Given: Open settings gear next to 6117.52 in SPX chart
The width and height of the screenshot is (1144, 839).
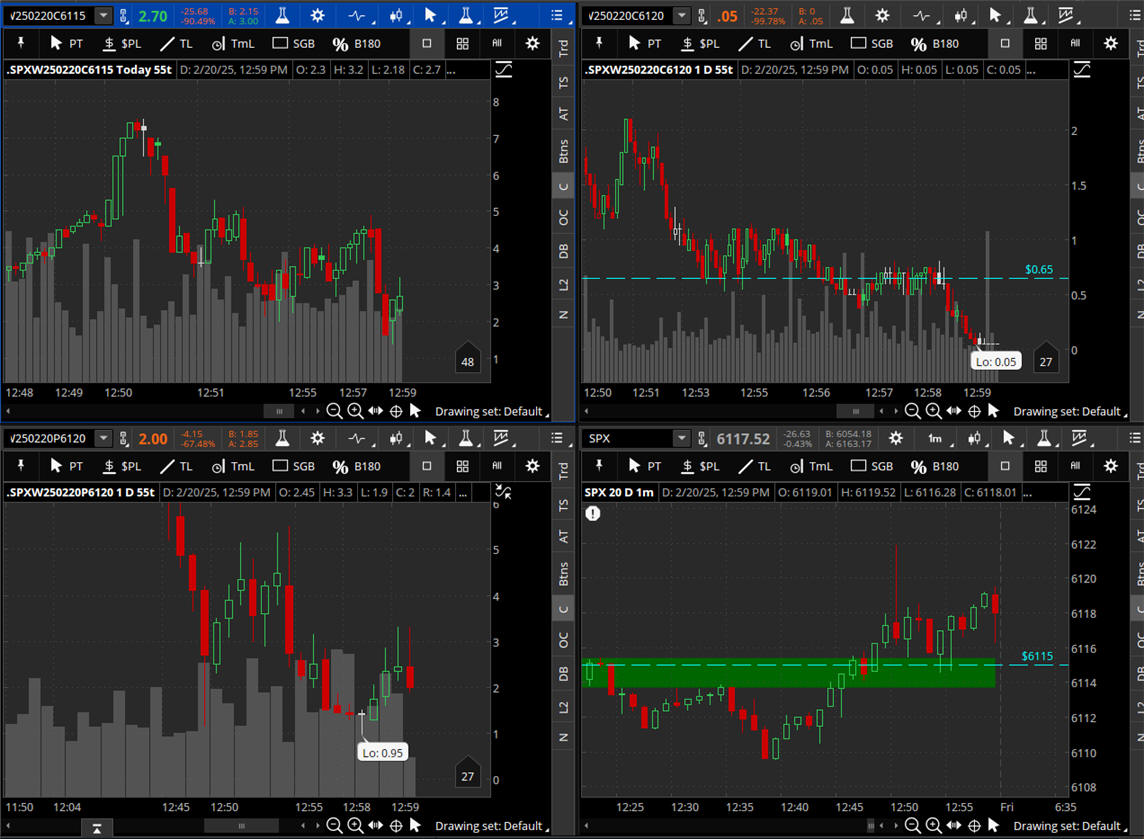Looking at the screenshot, I should (x=895, y=438).
